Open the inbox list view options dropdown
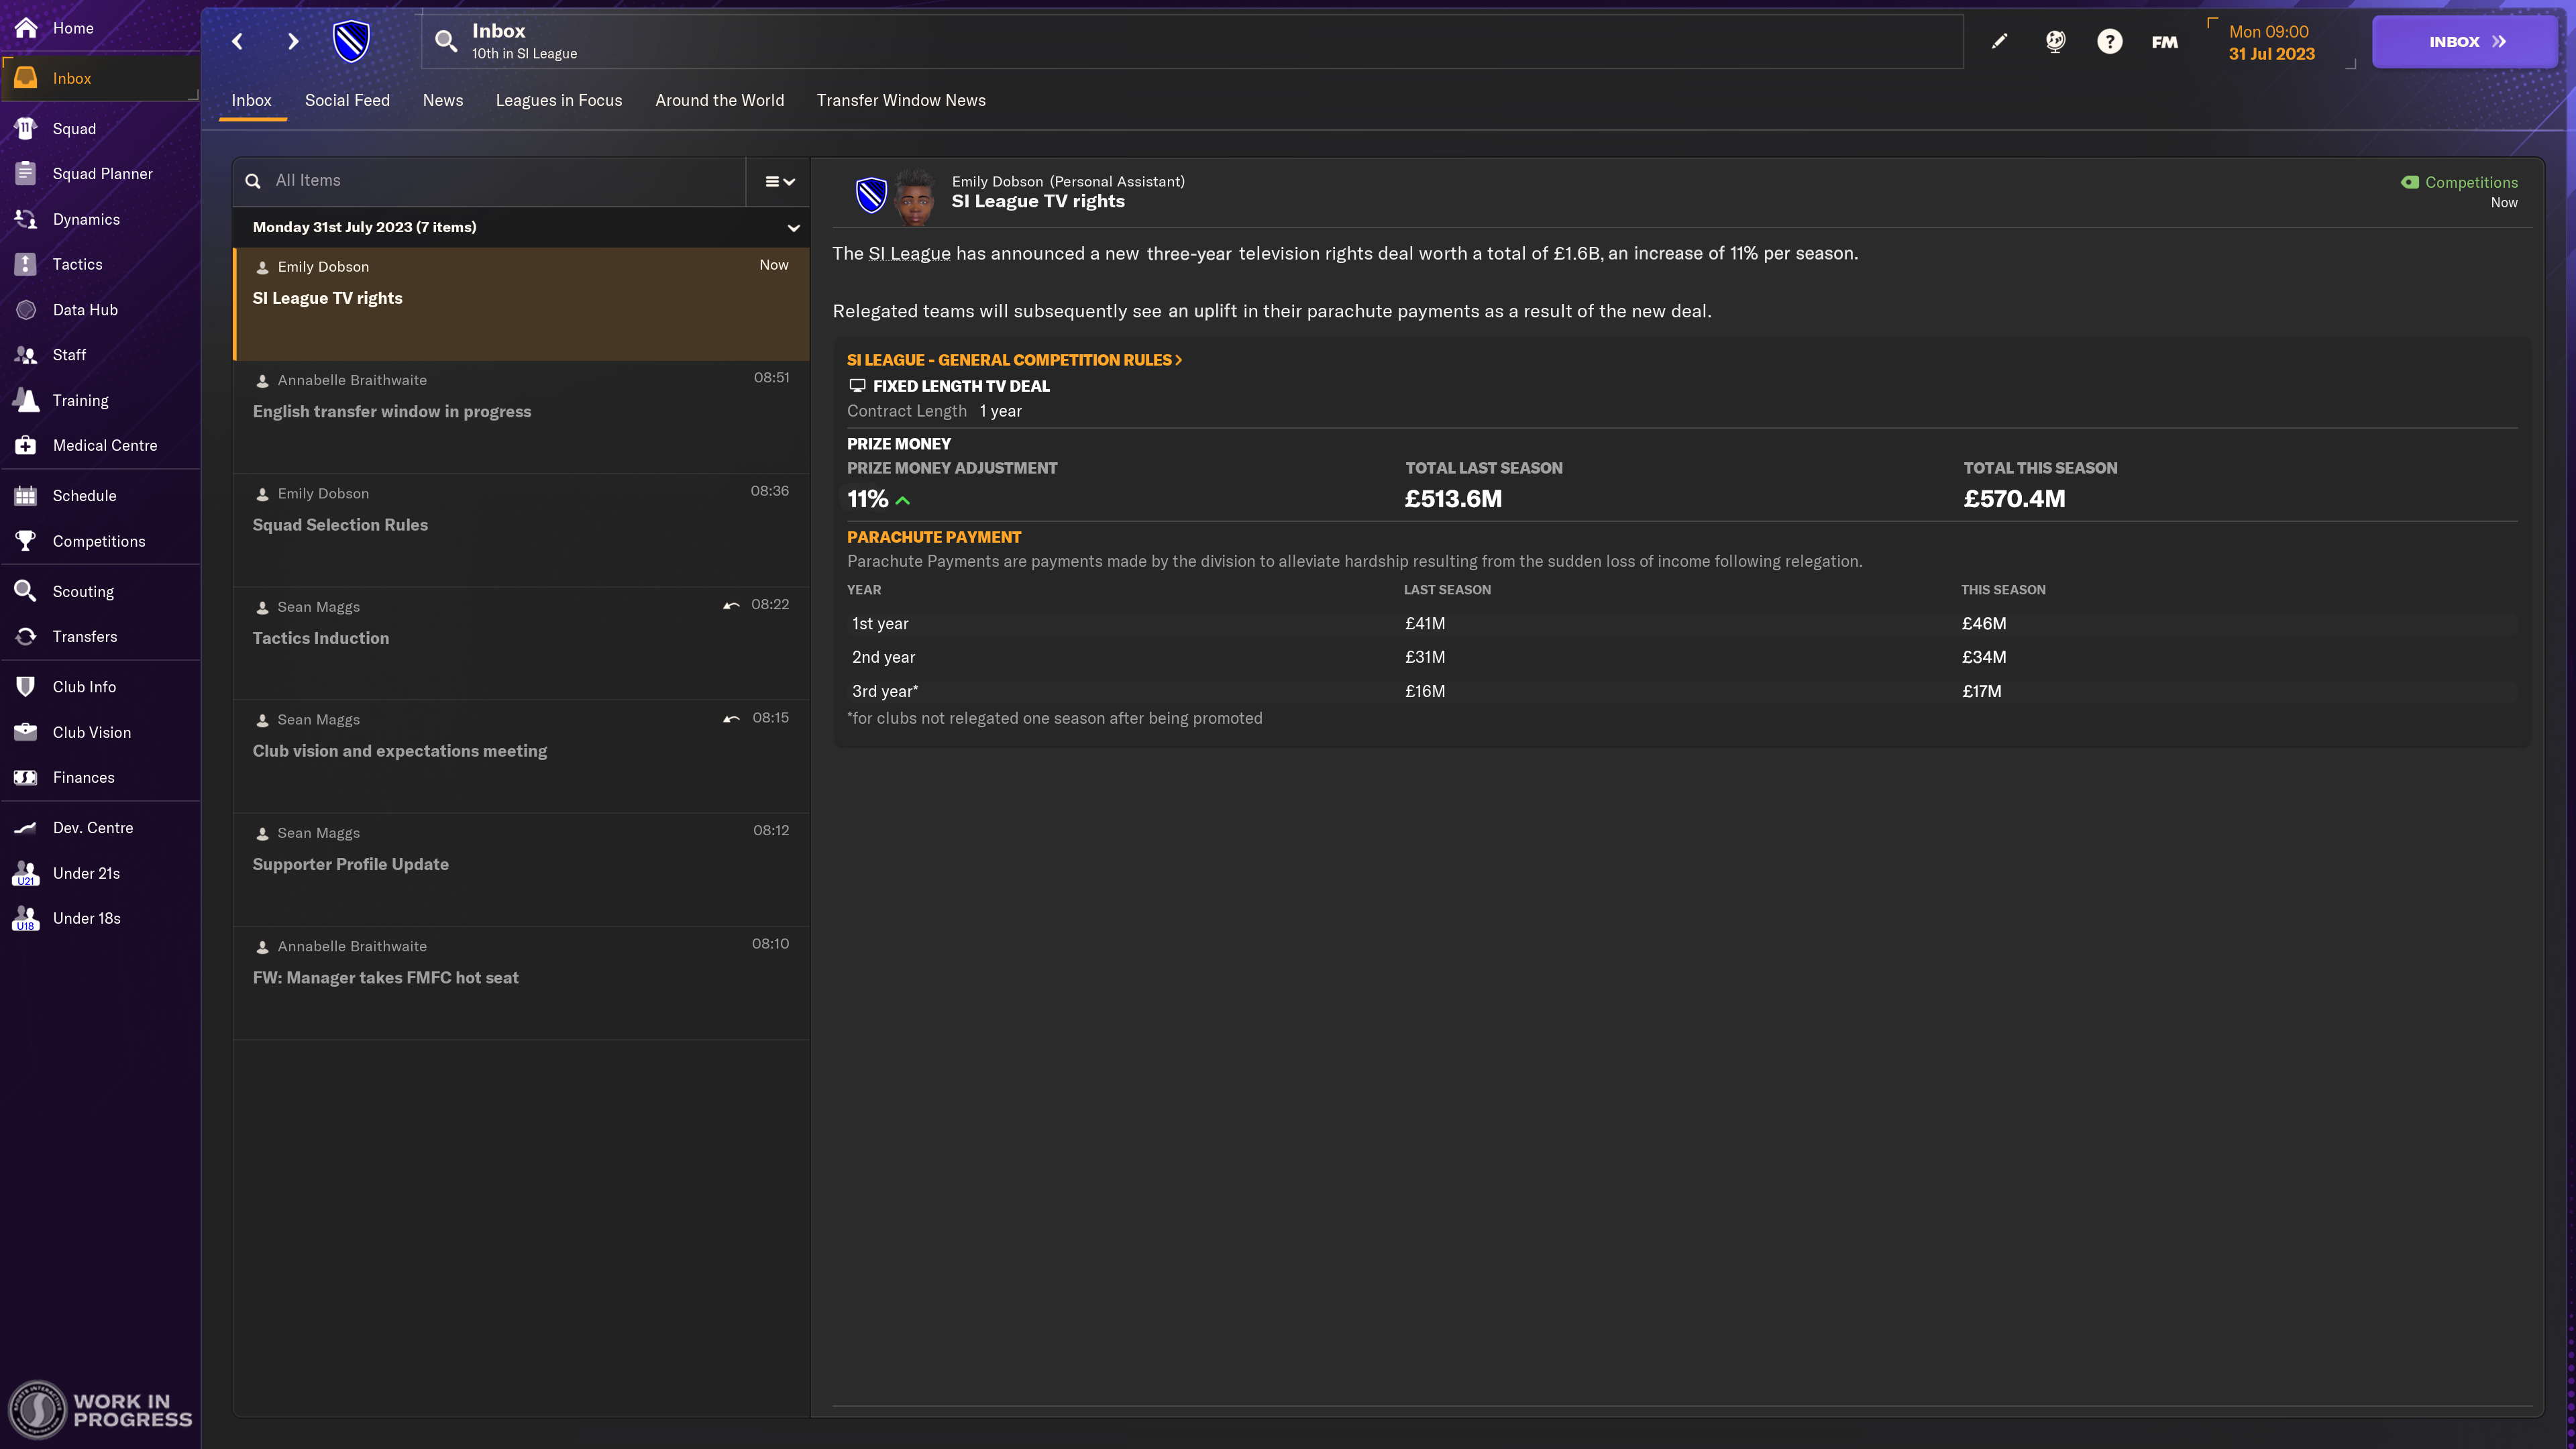This screenshot has height=1449, width=2576. pos(779,181)
